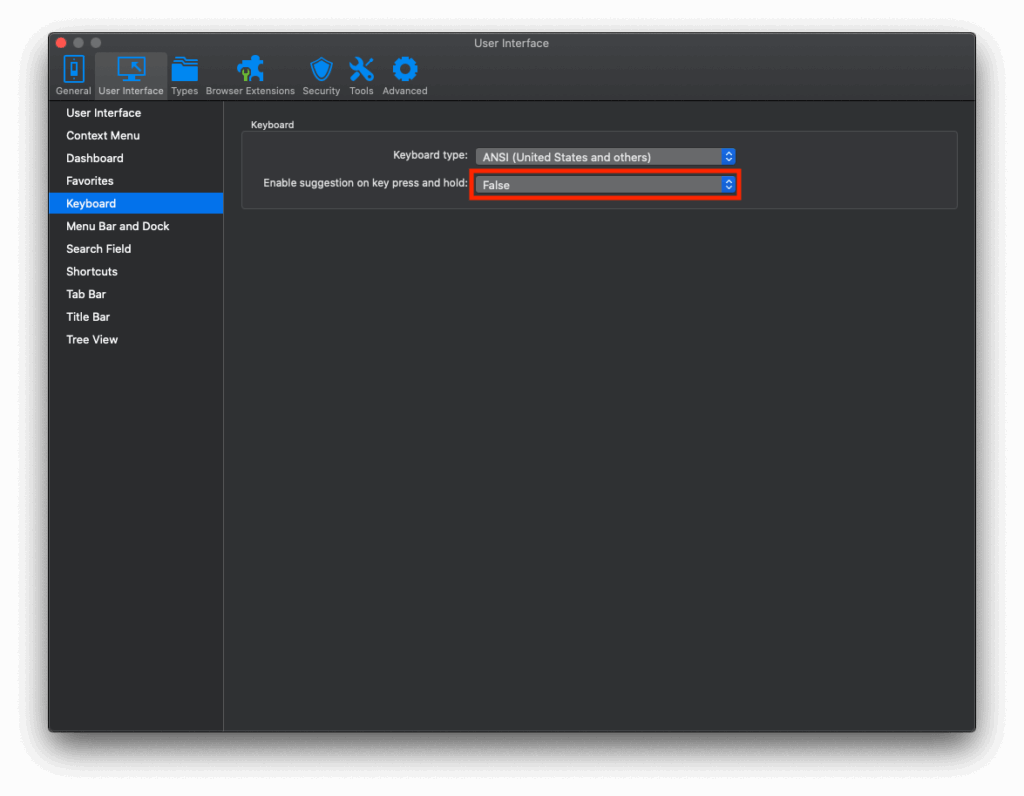Screen dimensions: 1024x796
Task: Open the suggestion on key press dropdown
Action: tap(605, 185)
